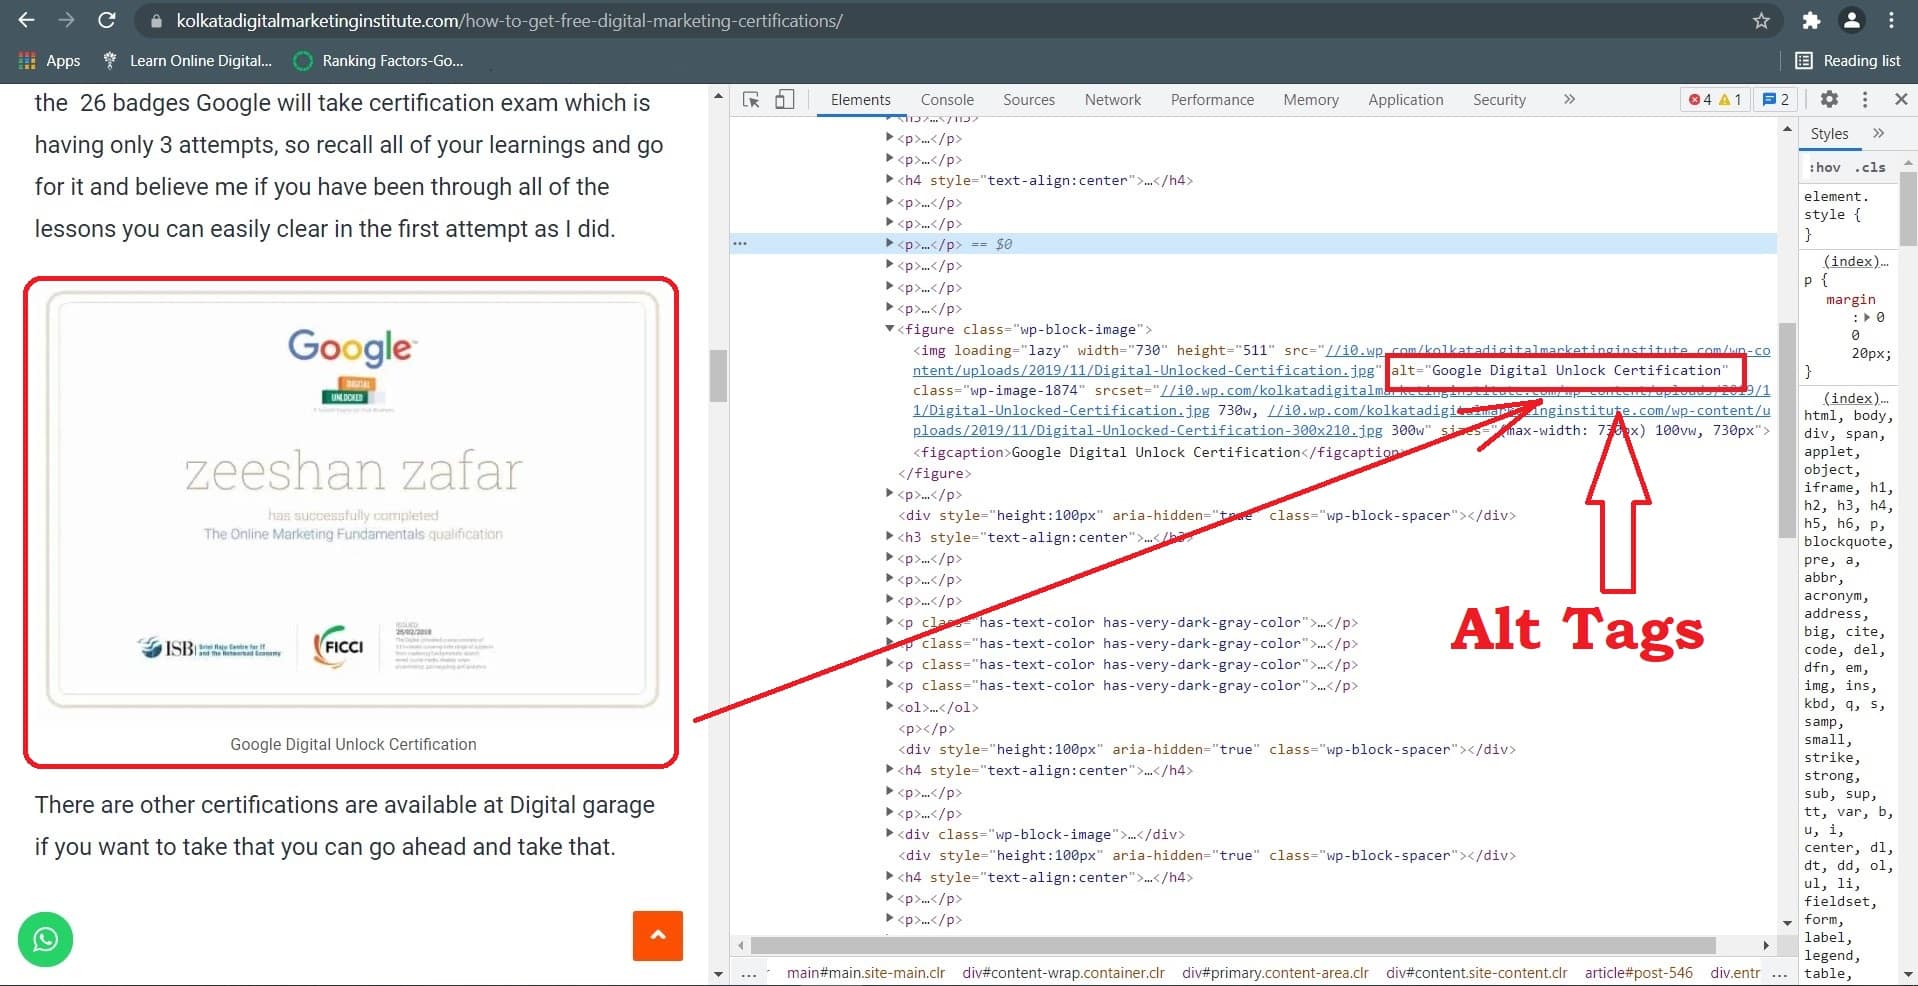Screen dimensions: 1918x986
Task: Click the Google certificate image
Action: pyautogui.click(x=352, y=500)
